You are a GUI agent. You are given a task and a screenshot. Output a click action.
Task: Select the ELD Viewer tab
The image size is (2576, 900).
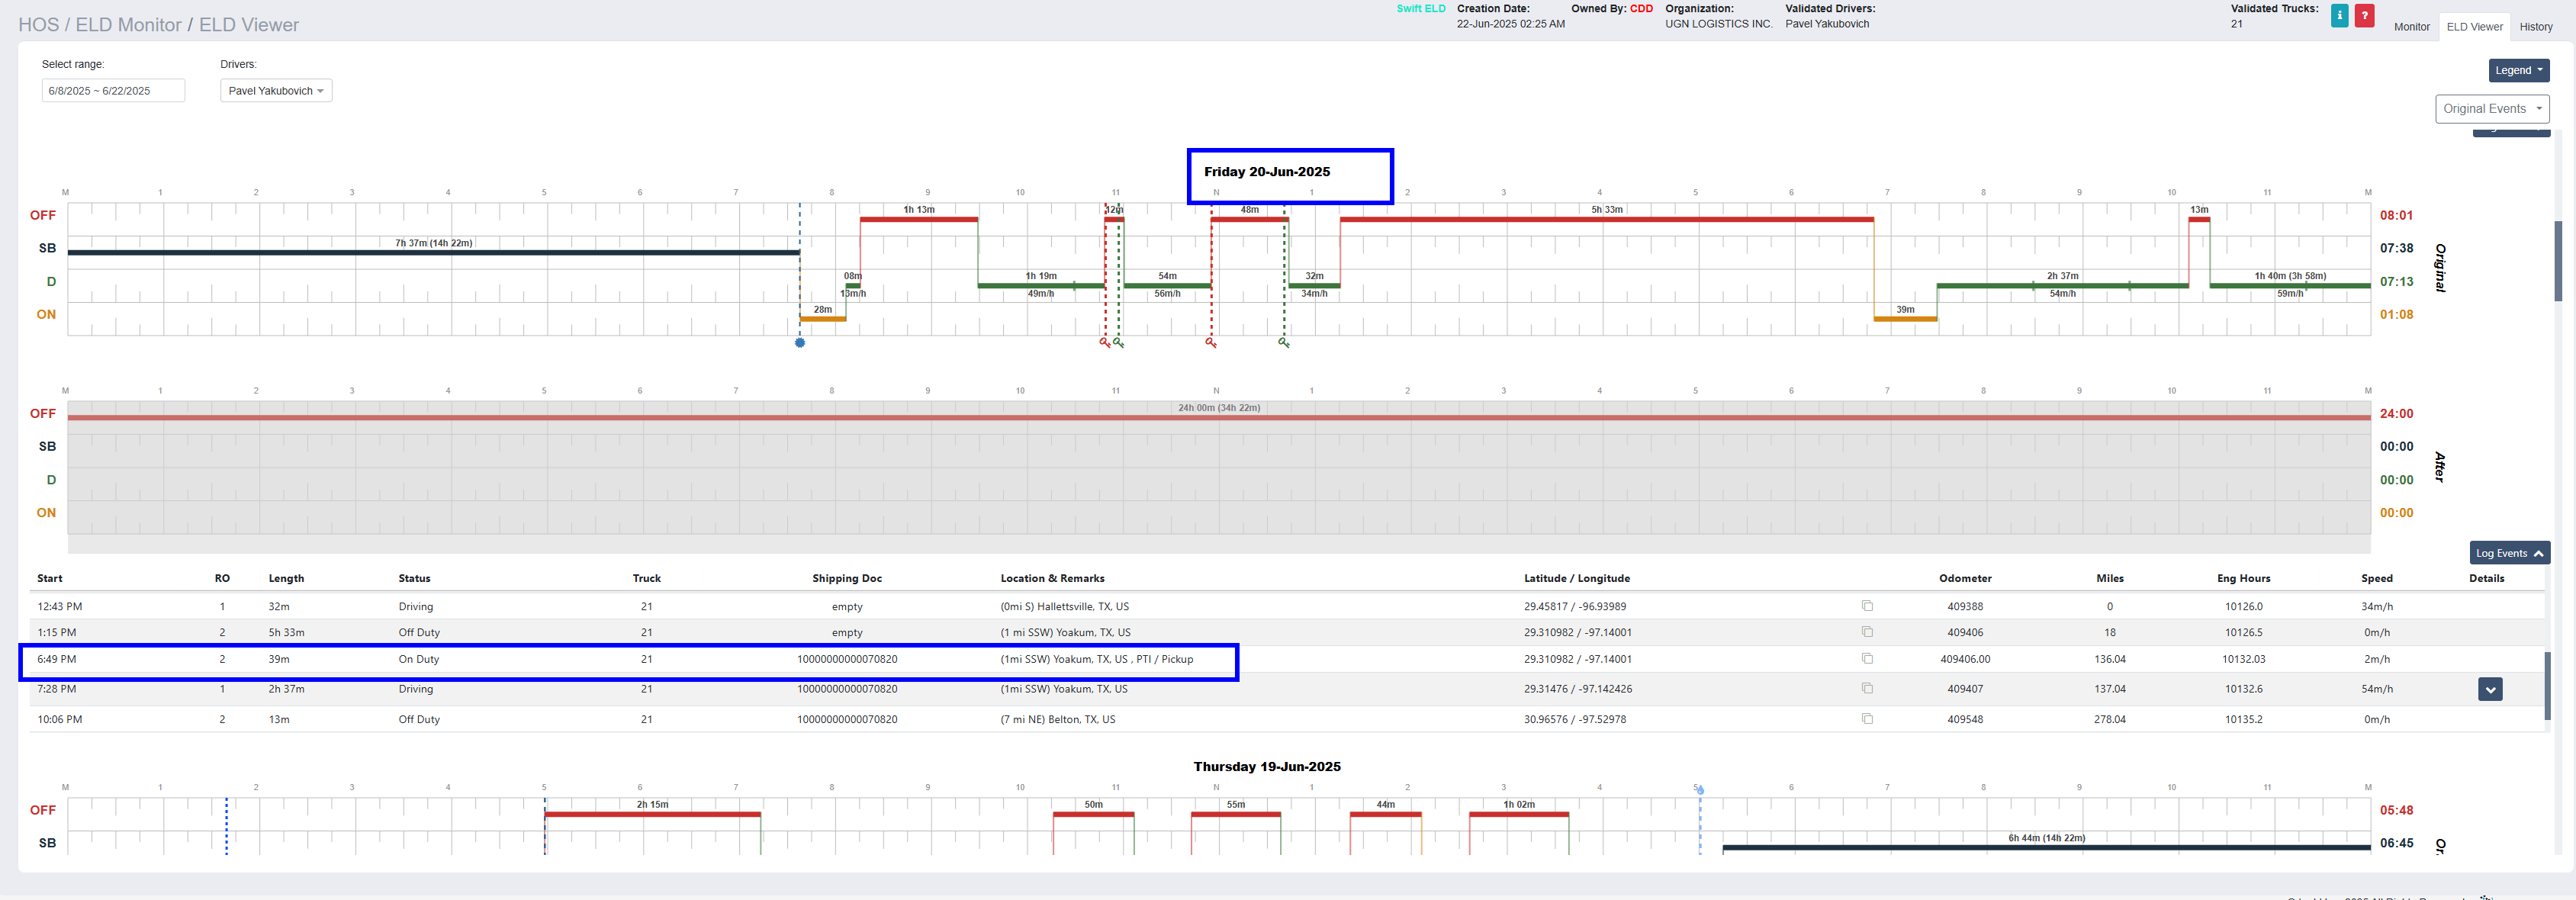pos(2474,27)
